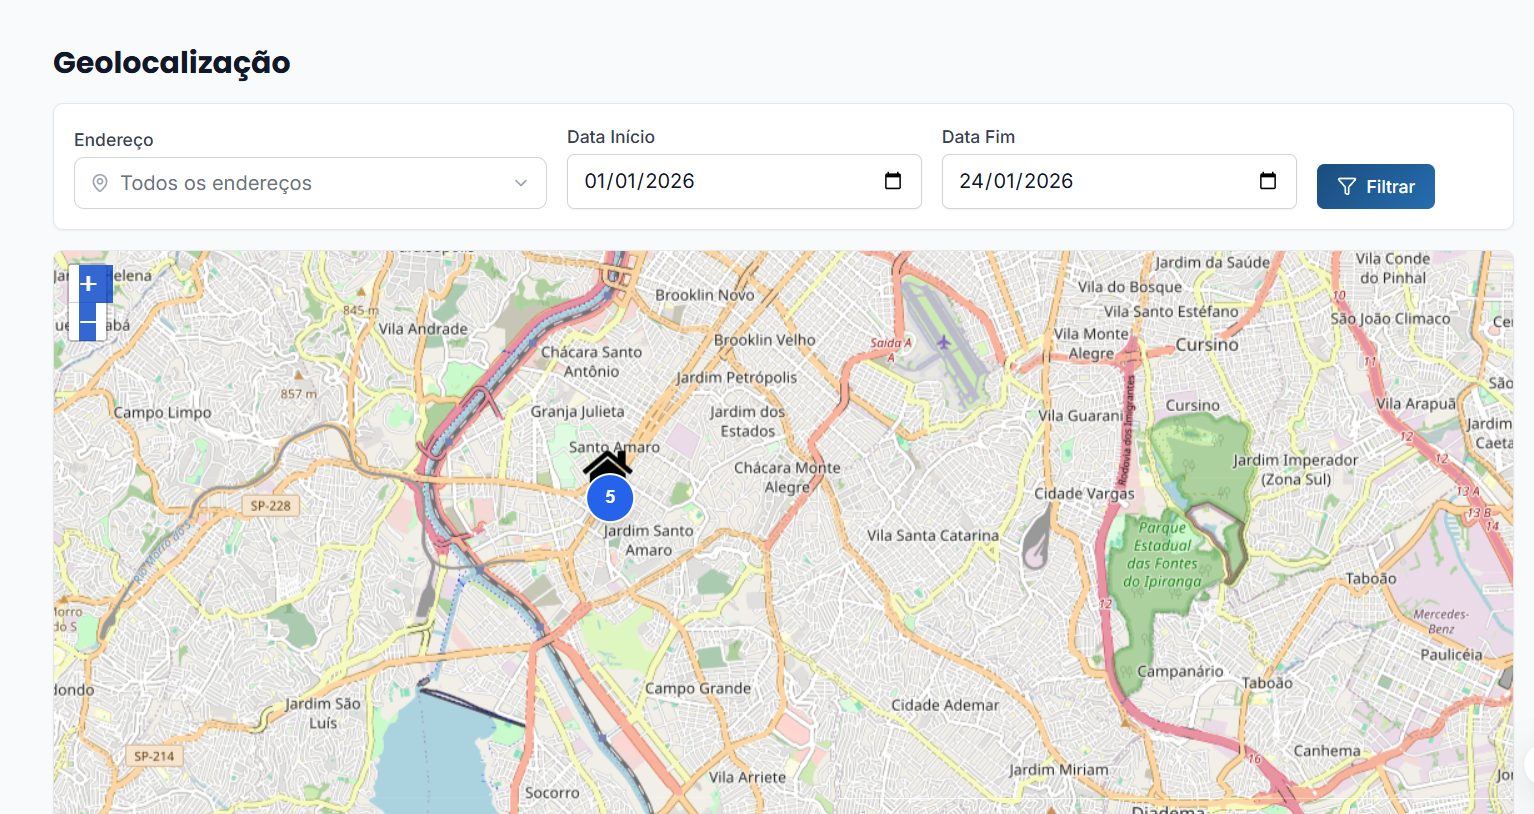The image size is (1534, 814).
Task: Click the Campo Grande label on map
Action: point(698,688)
